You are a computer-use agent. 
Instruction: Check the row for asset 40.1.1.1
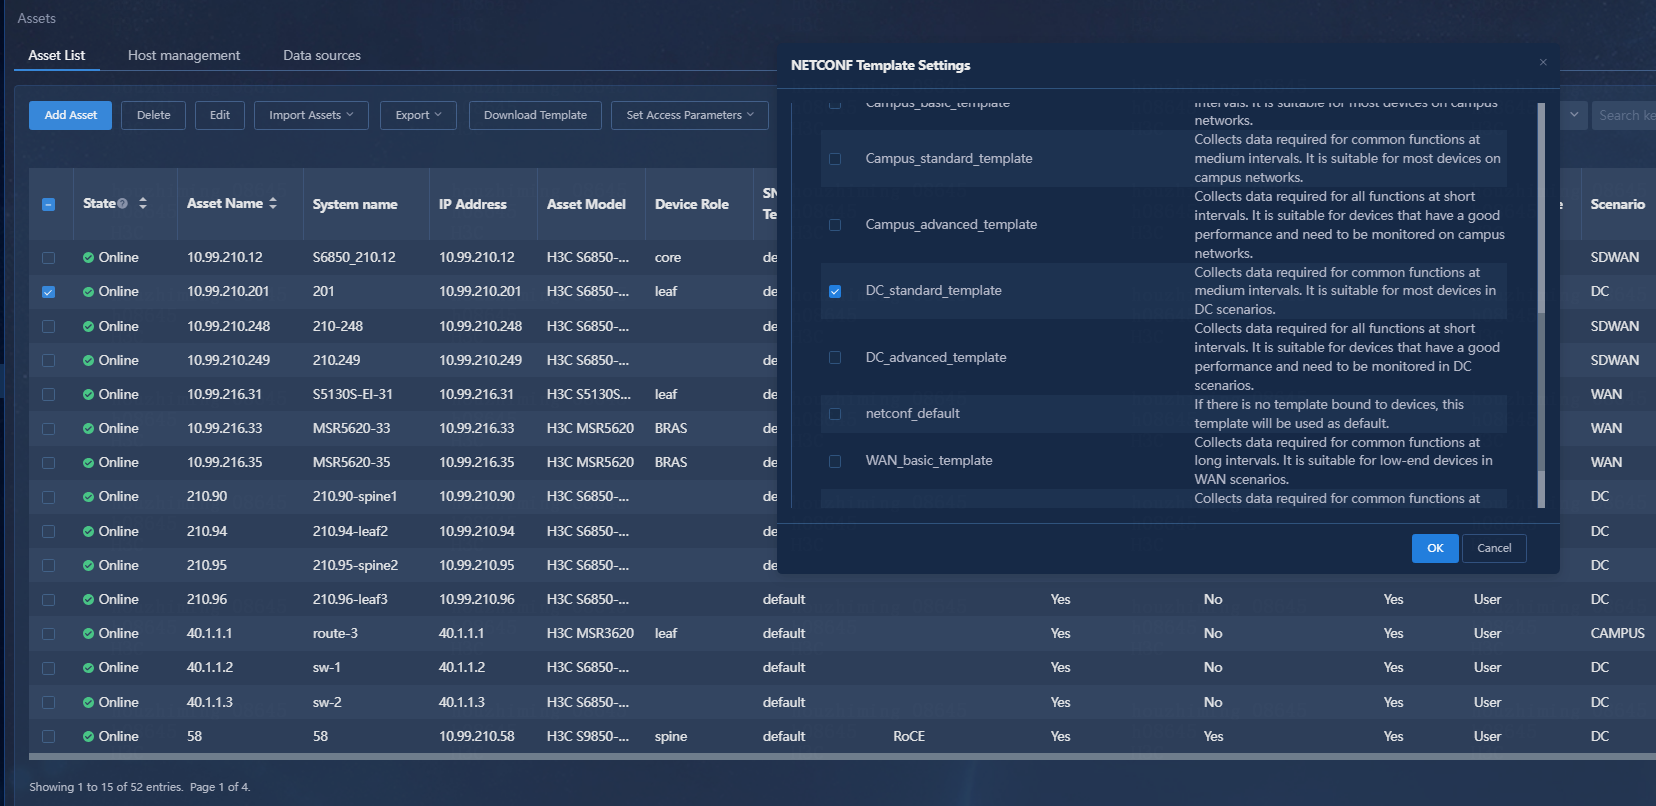tap(48, 634)
